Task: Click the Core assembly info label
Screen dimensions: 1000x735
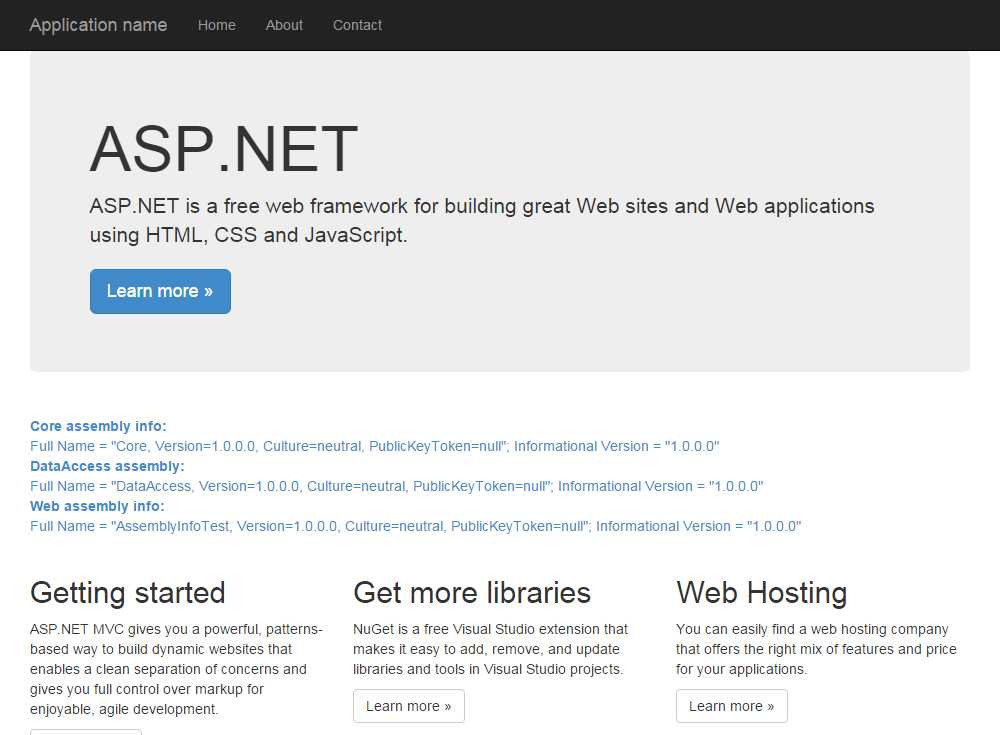Action: [98, 426]
